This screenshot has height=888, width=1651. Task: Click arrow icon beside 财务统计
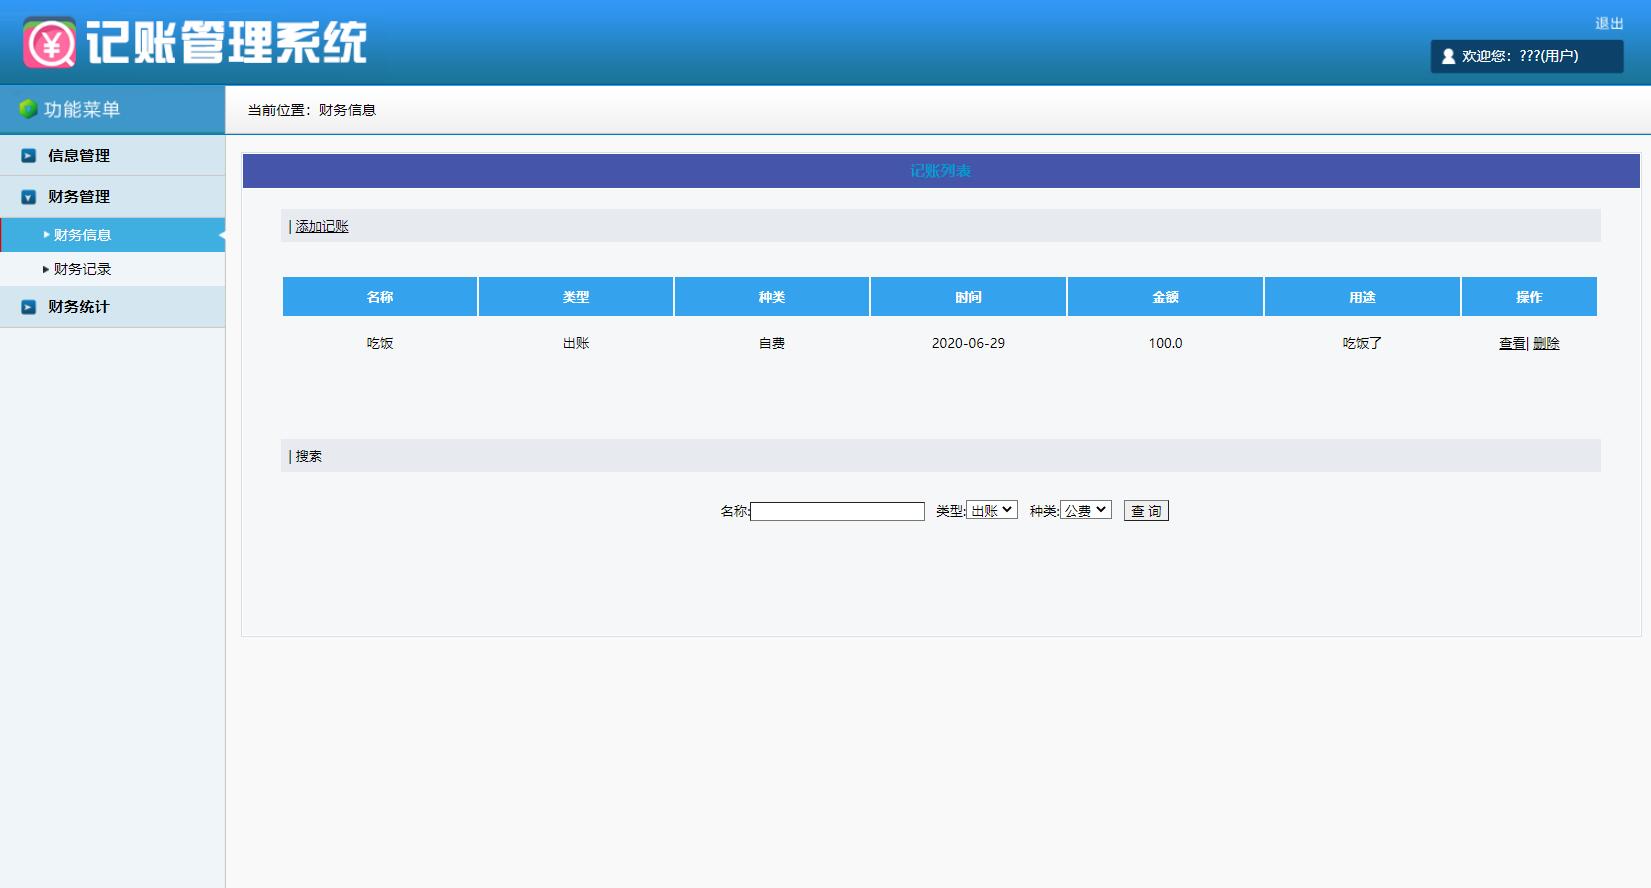29,307
